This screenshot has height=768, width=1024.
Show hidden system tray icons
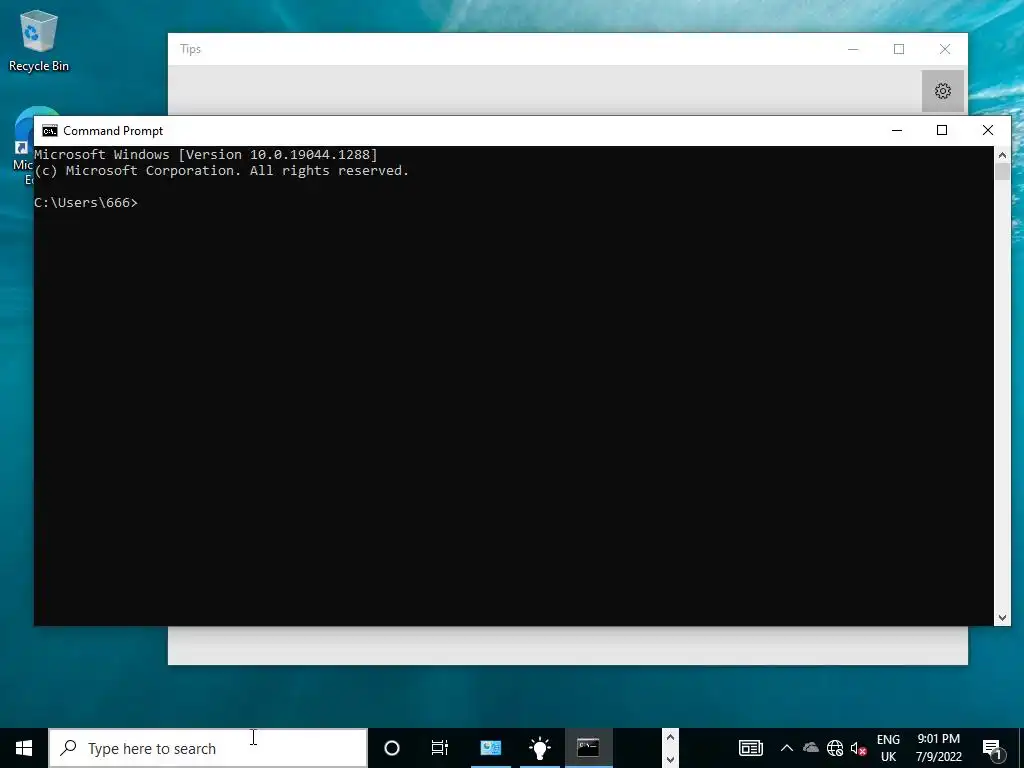click(x=787, y=748)
